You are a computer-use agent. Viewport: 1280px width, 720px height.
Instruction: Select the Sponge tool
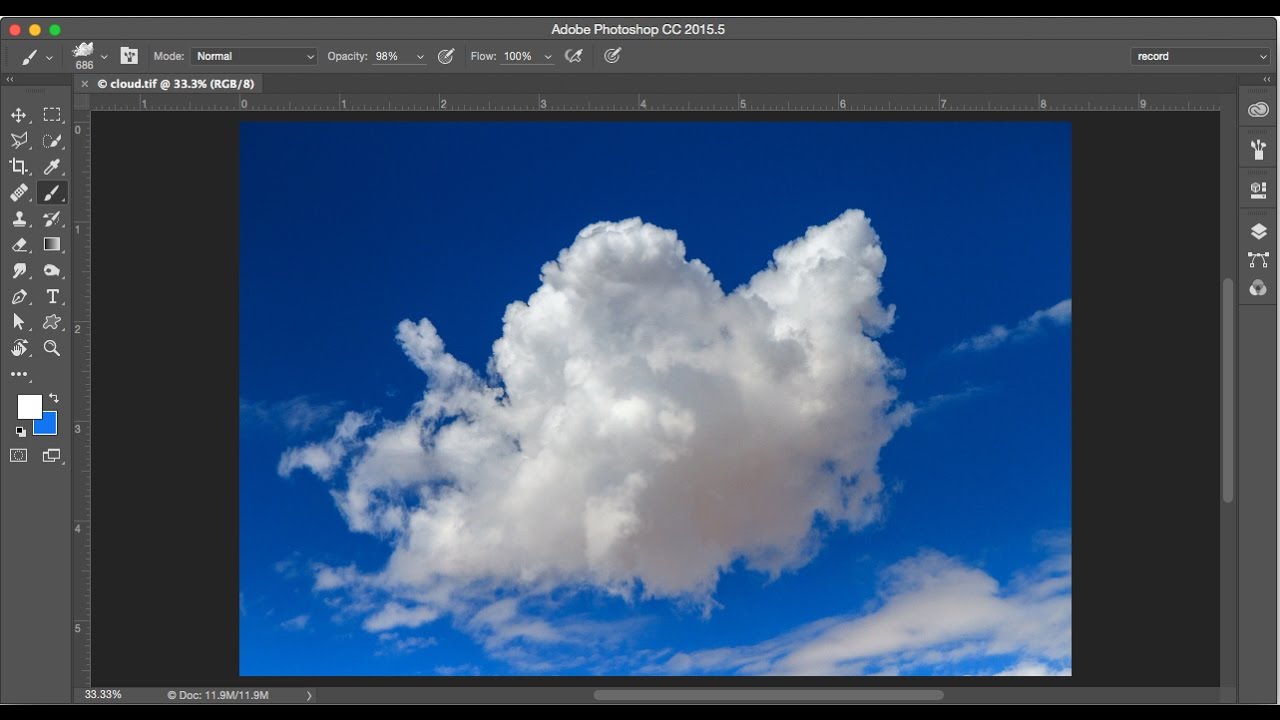click(x=52, y=271)
